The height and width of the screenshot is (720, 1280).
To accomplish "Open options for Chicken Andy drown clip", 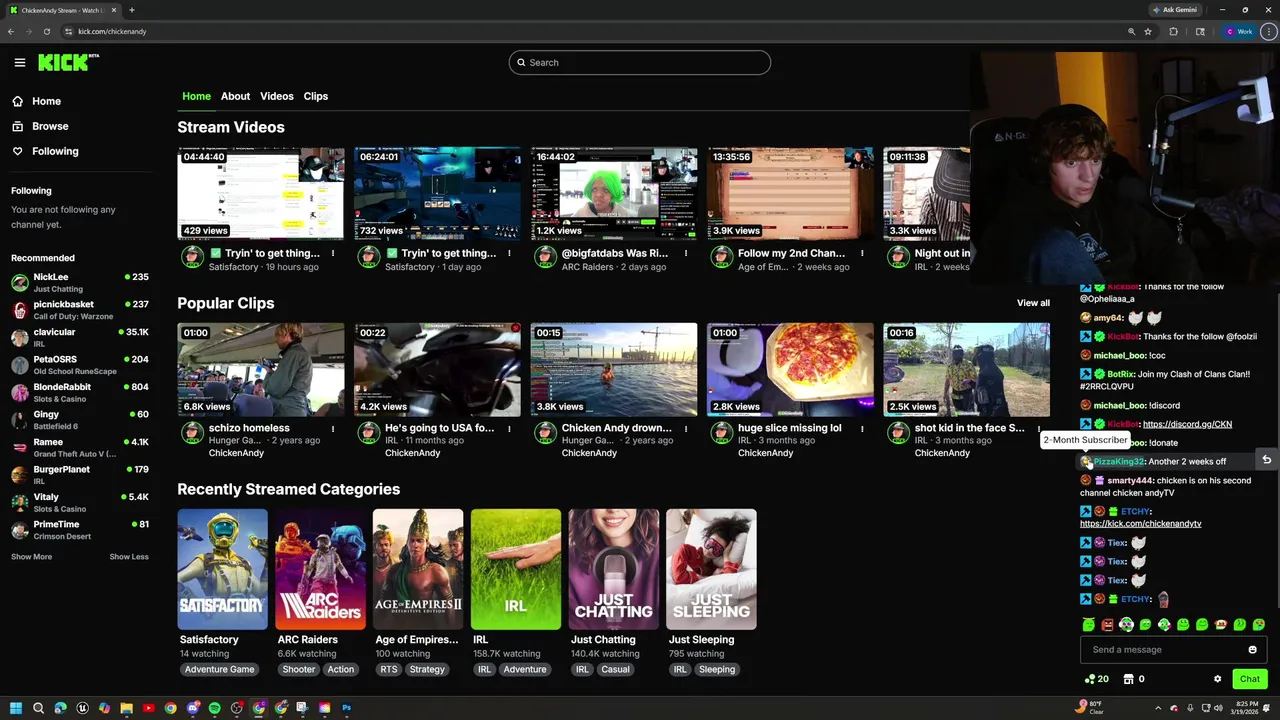I will click(x=685, y=428).
